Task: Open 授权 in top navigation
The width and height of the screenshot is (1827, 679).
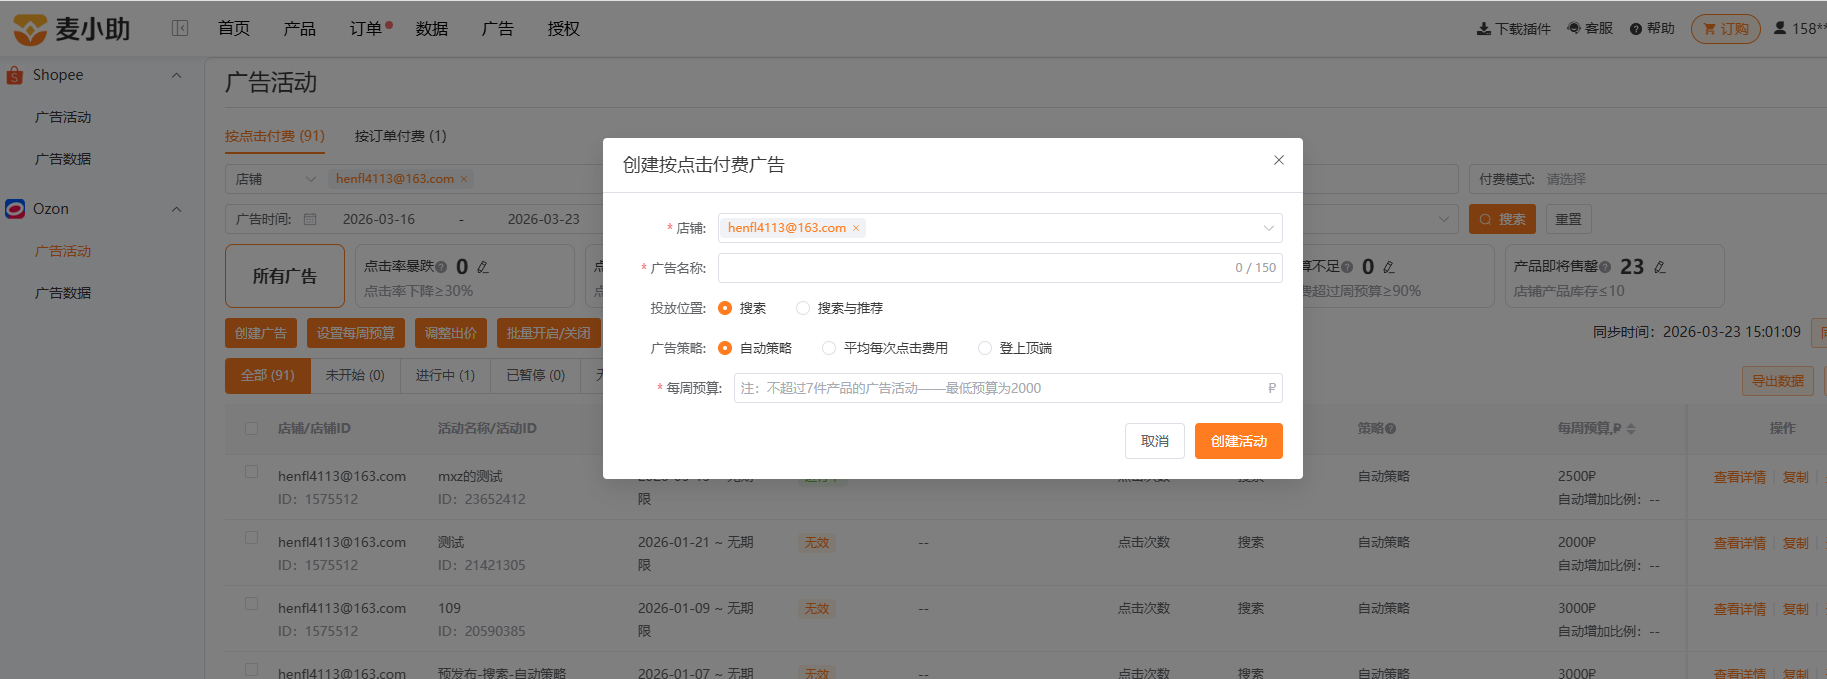Action: (x=564, y=29)
